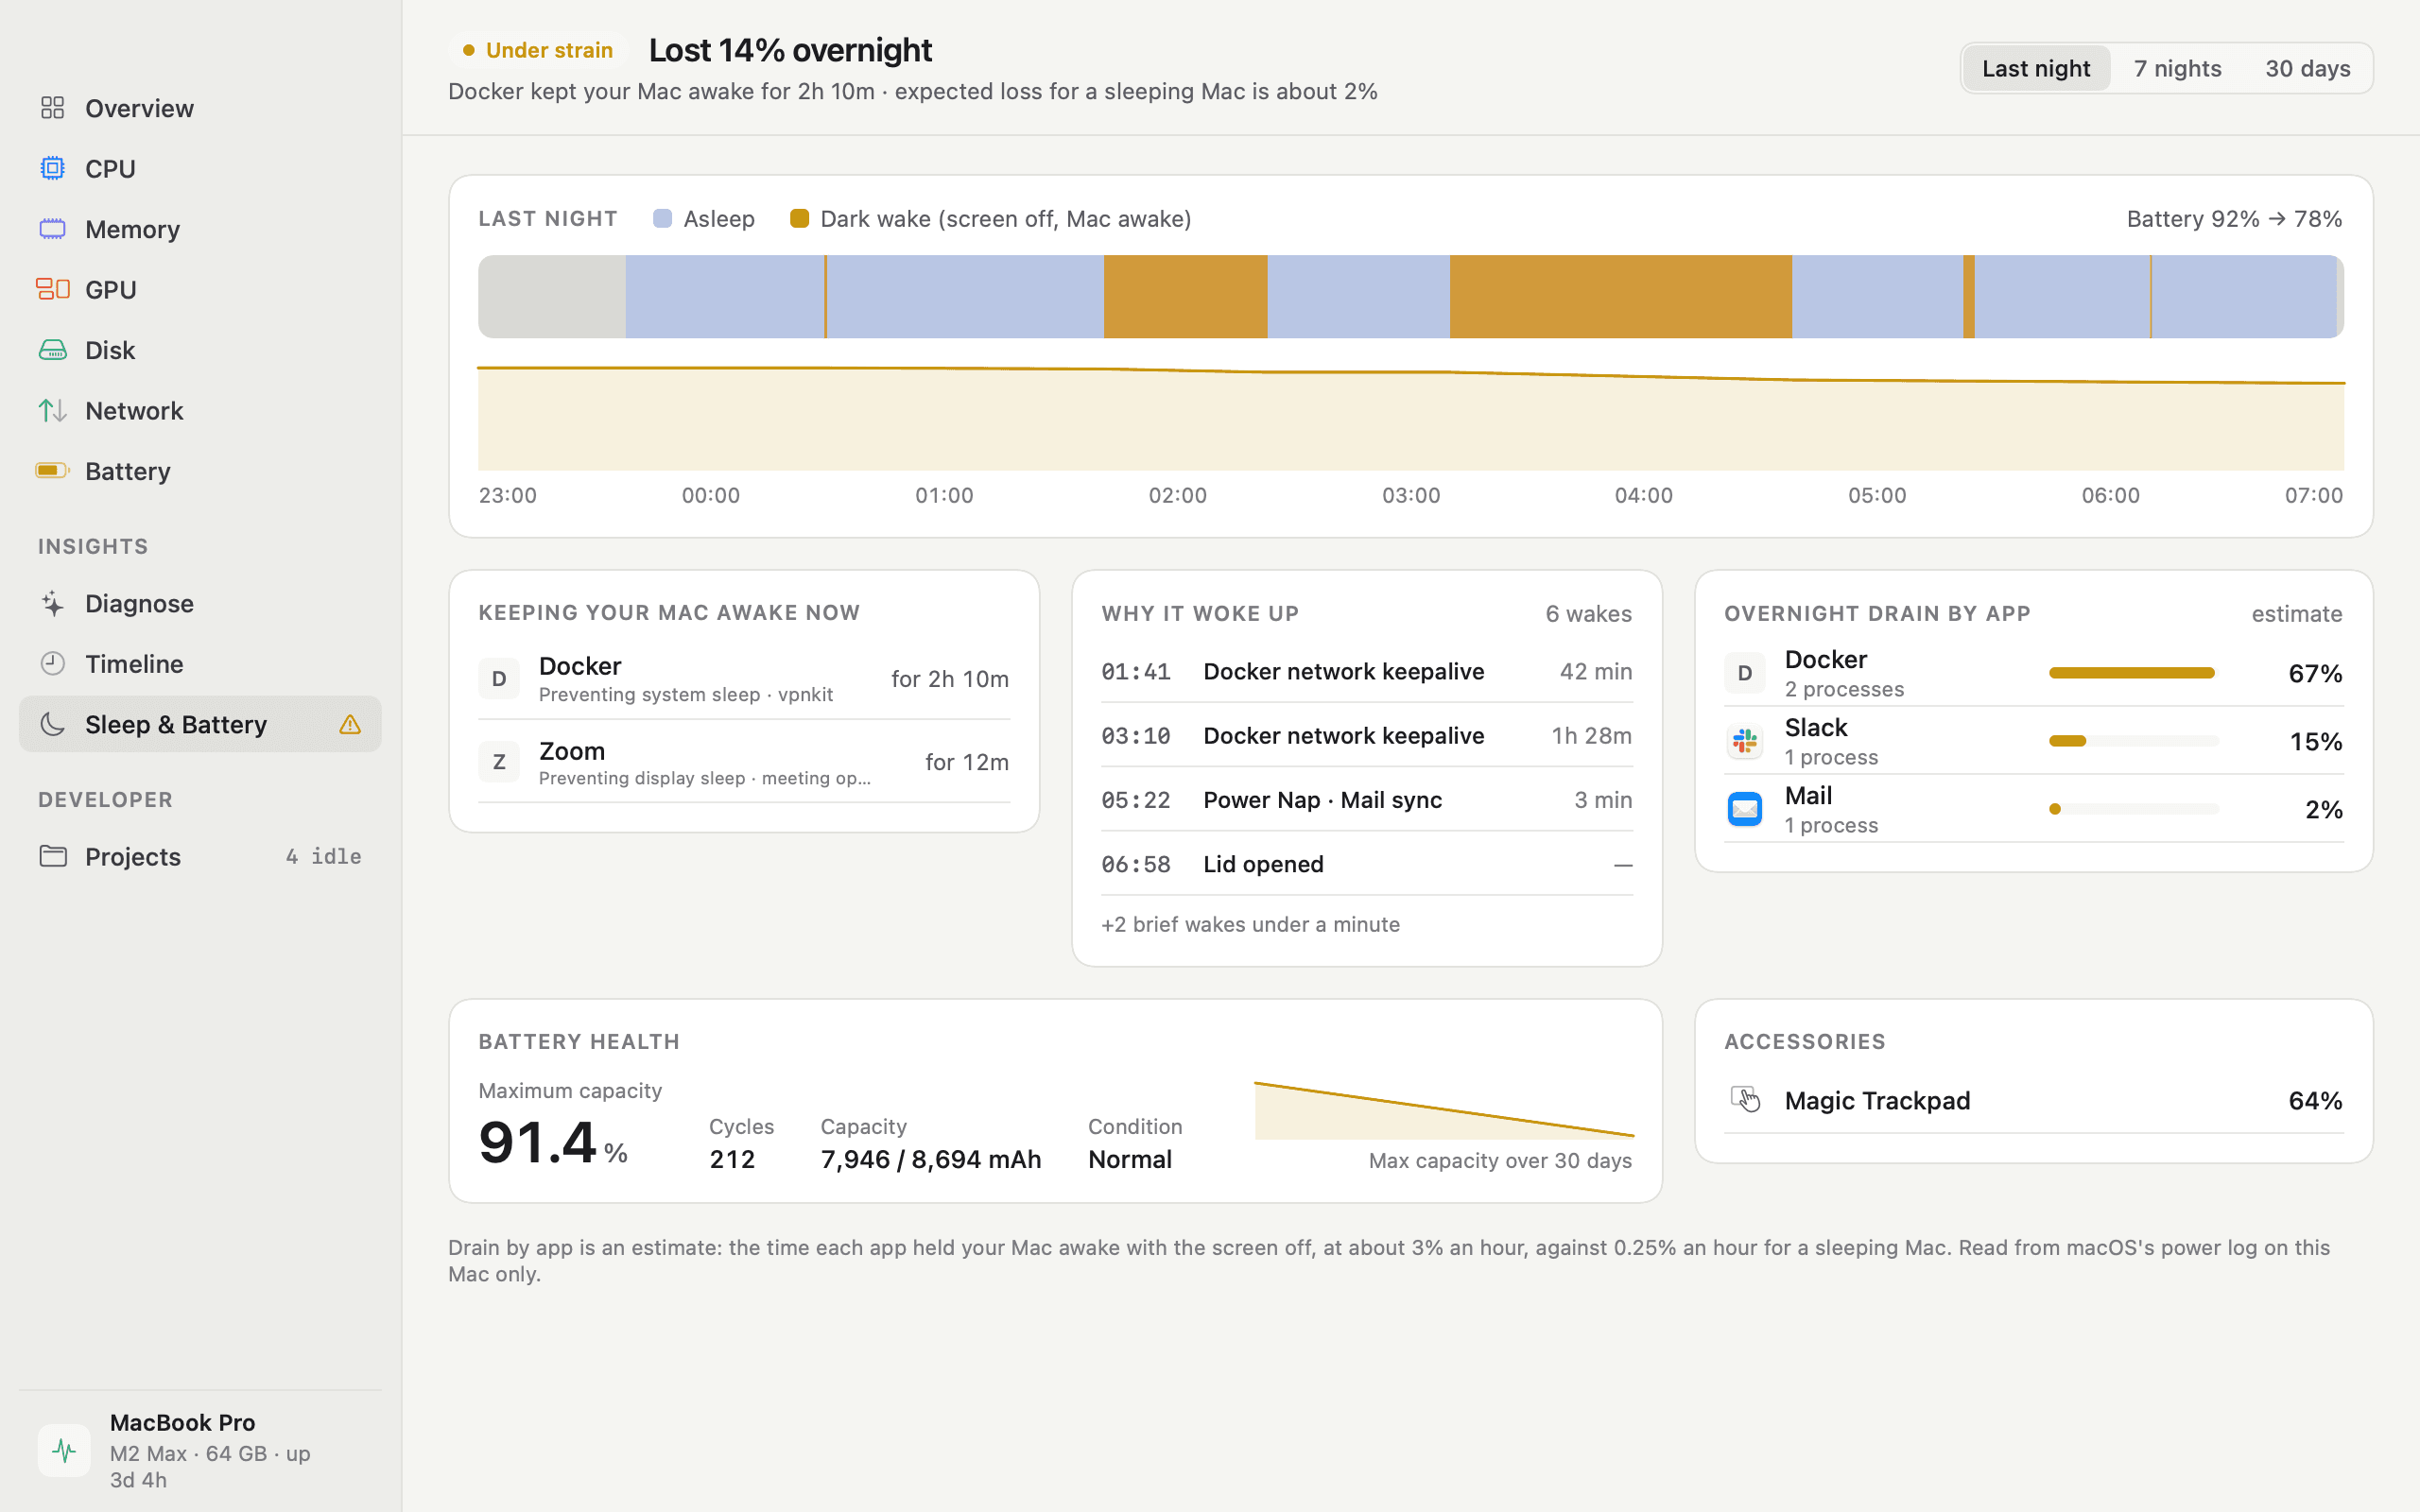Click the MacBook Pro device name
The width and height of the screenshot is (2420, 1512).
coord(182,1422)
